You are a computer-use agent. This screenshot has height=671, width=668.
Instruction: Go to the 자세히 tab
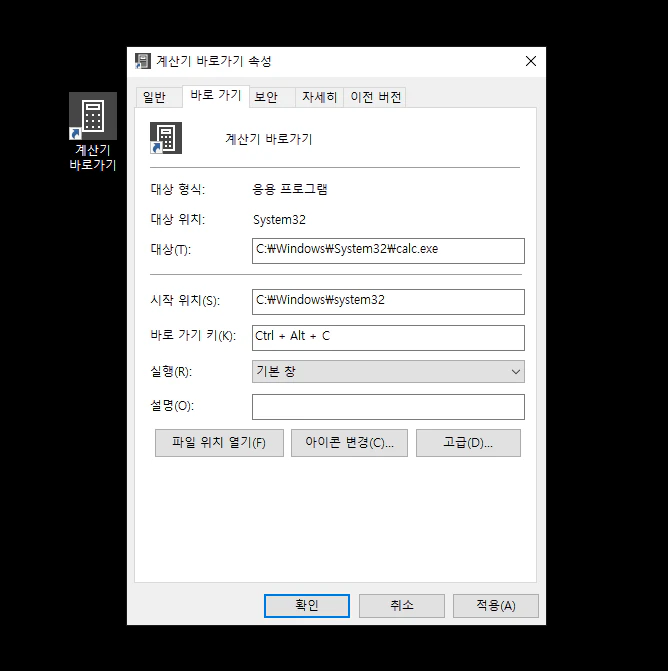click(x=319, y=97)
